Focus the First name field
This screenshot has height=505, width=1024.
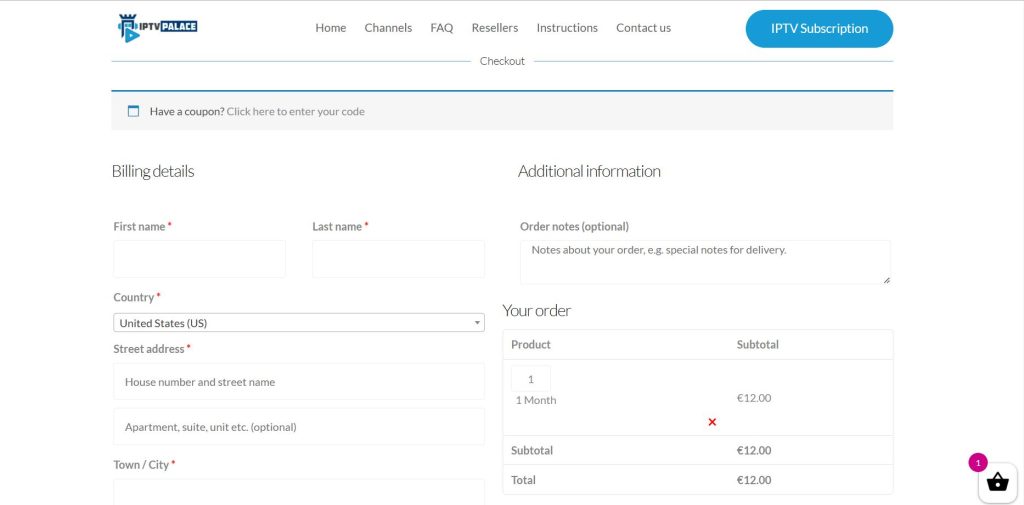(x=199, y=259)
